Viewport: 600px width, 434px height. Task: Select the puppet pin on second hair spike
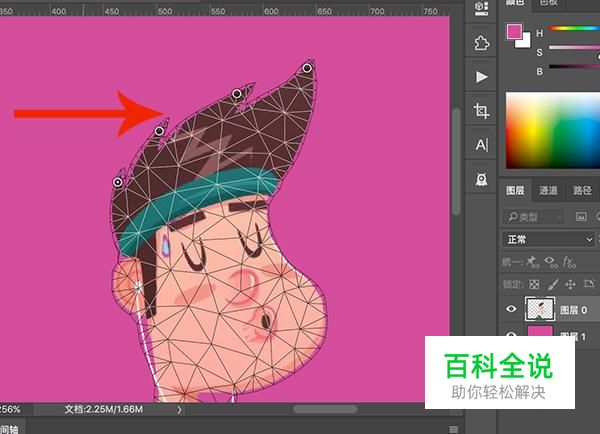point(237,93)
